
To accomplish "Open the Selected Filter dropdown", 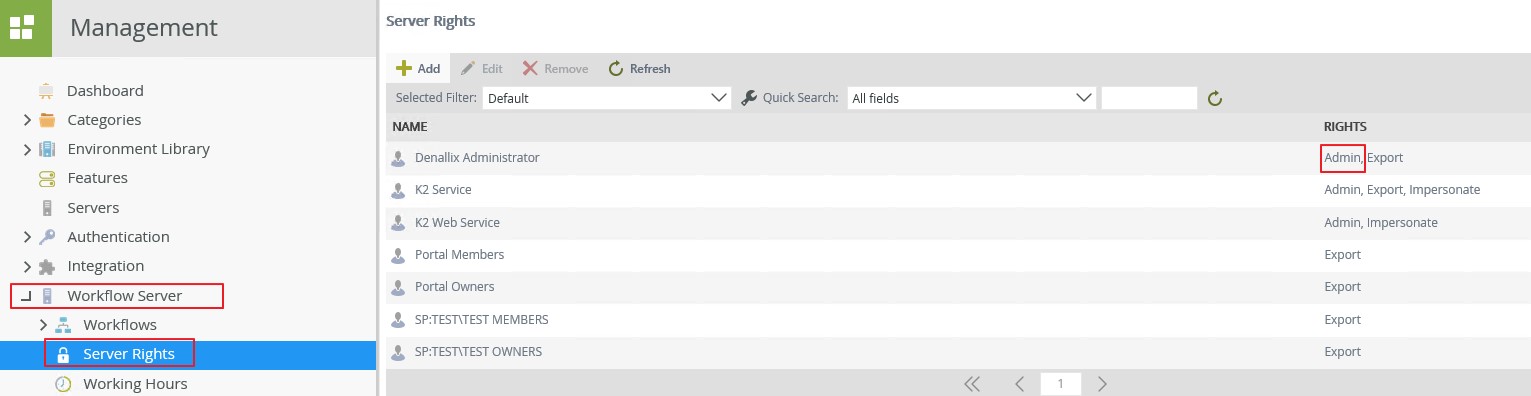I will [607, 98].
